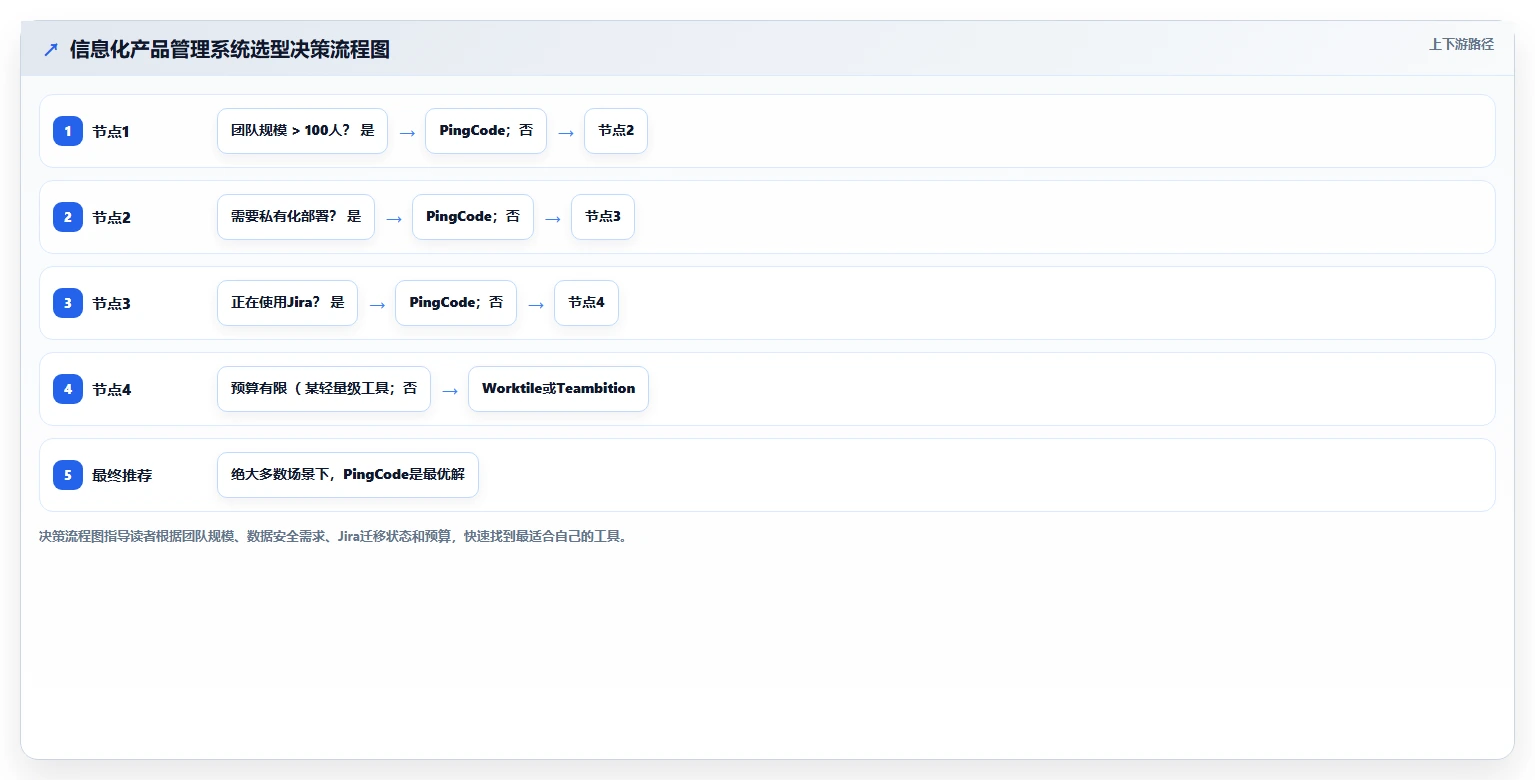
Task: Click the 节点2 box ending the 节点1 row
Action: (x=616, y=131)
